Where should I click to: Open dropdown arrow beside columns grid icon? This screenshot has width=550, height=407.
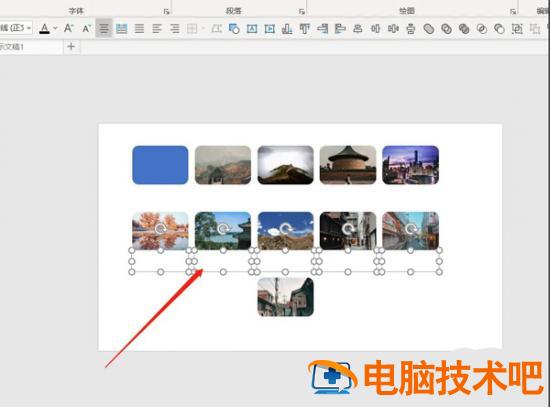pyautogui.click(x=203, y=28)
